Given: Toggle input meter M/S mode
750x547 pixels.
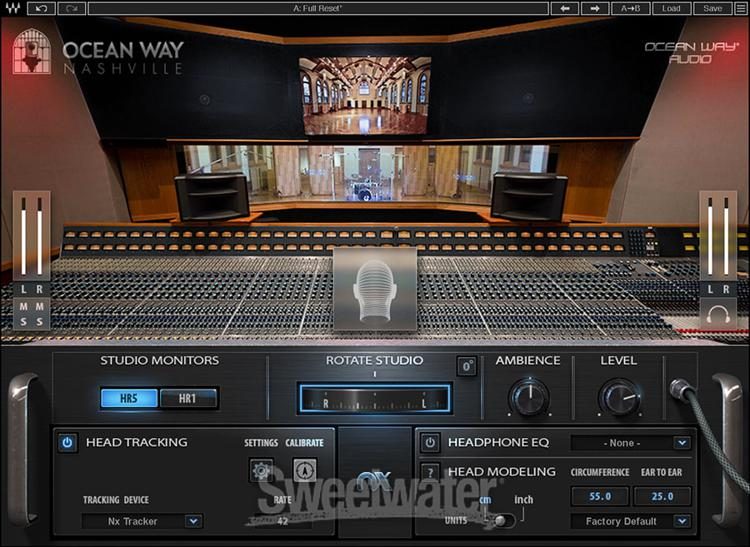Looking at the screenshot, I should [x=32, y=314].
